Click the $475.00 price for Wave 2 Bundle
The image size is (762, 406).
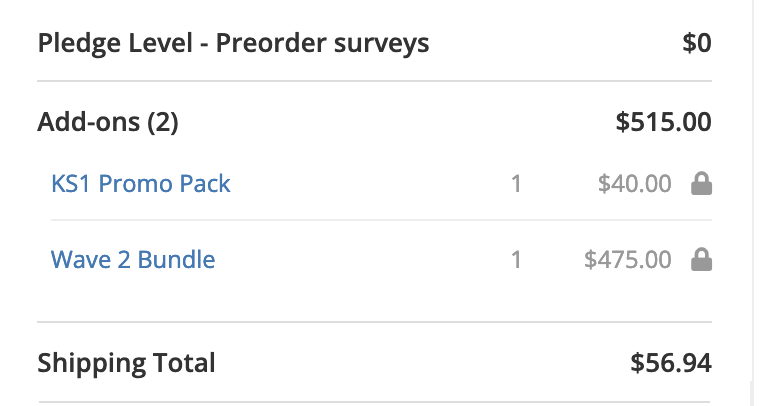628,260
